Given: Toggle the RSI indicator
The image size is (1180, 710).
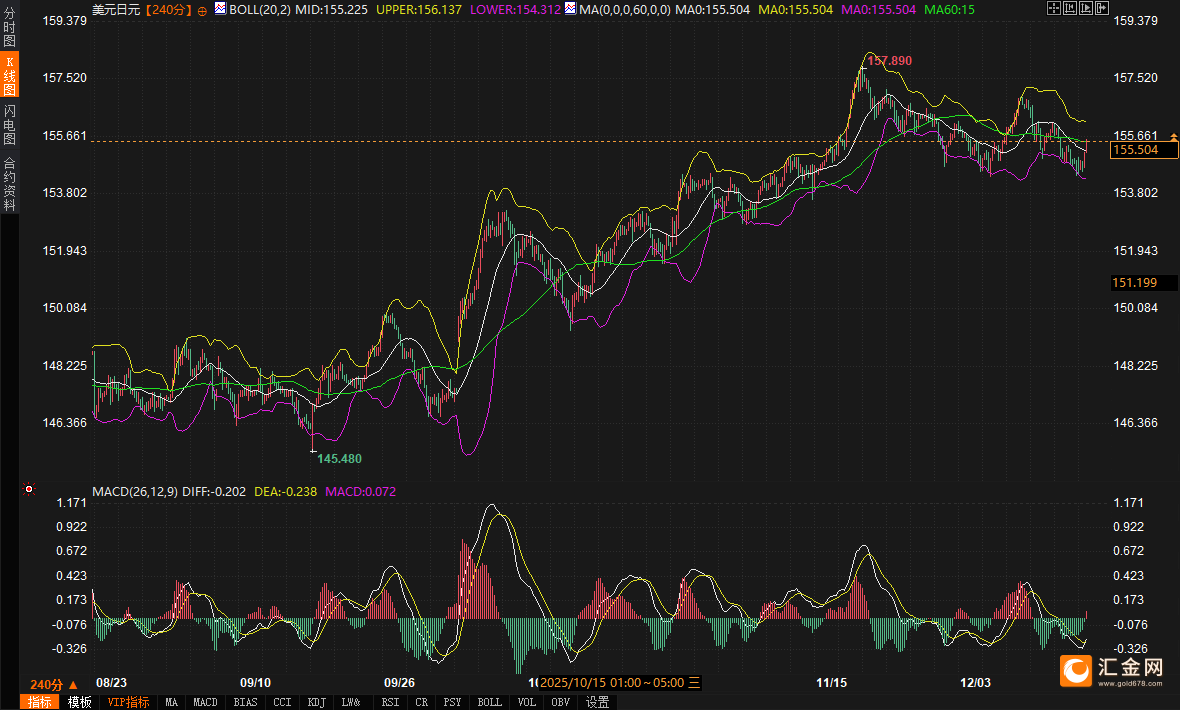Looking at the screenshot, I should [389, 702].
